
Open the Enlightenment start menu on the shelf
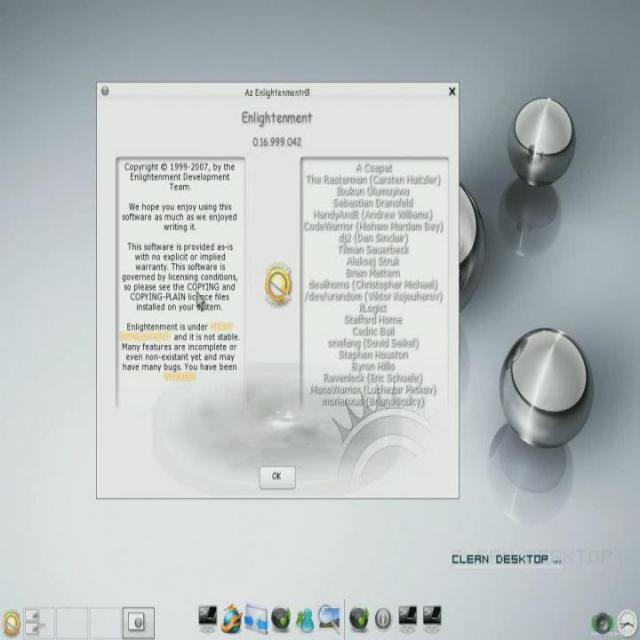11,623
